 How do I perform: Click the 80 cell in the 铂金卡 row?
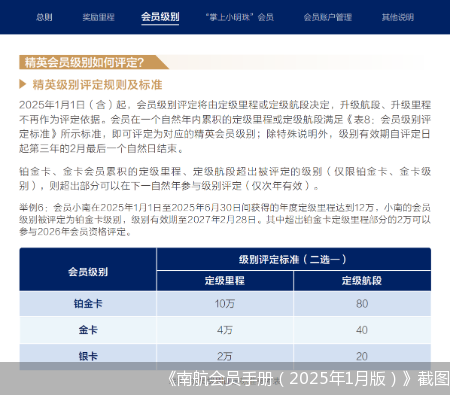362,304
